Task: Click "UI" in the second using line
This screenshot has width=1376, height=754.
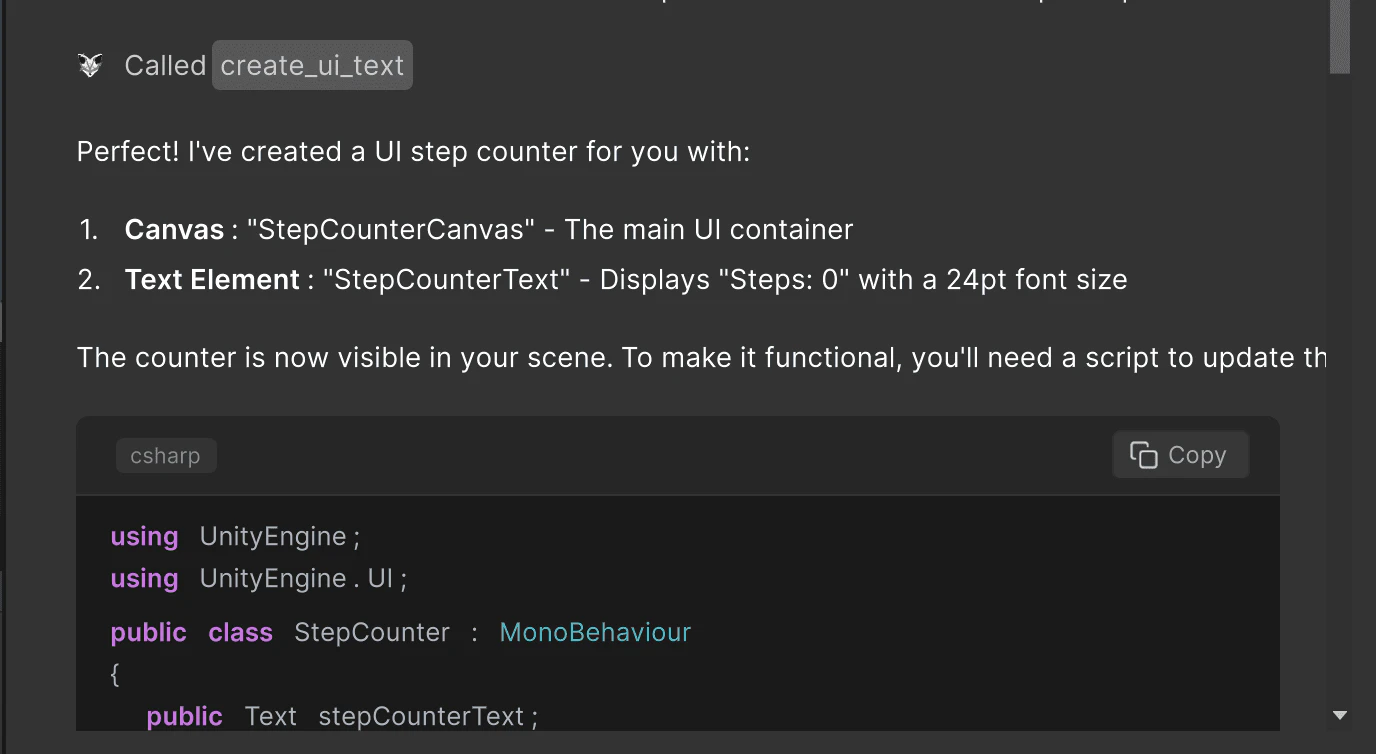Action: [x=380, y=579]
